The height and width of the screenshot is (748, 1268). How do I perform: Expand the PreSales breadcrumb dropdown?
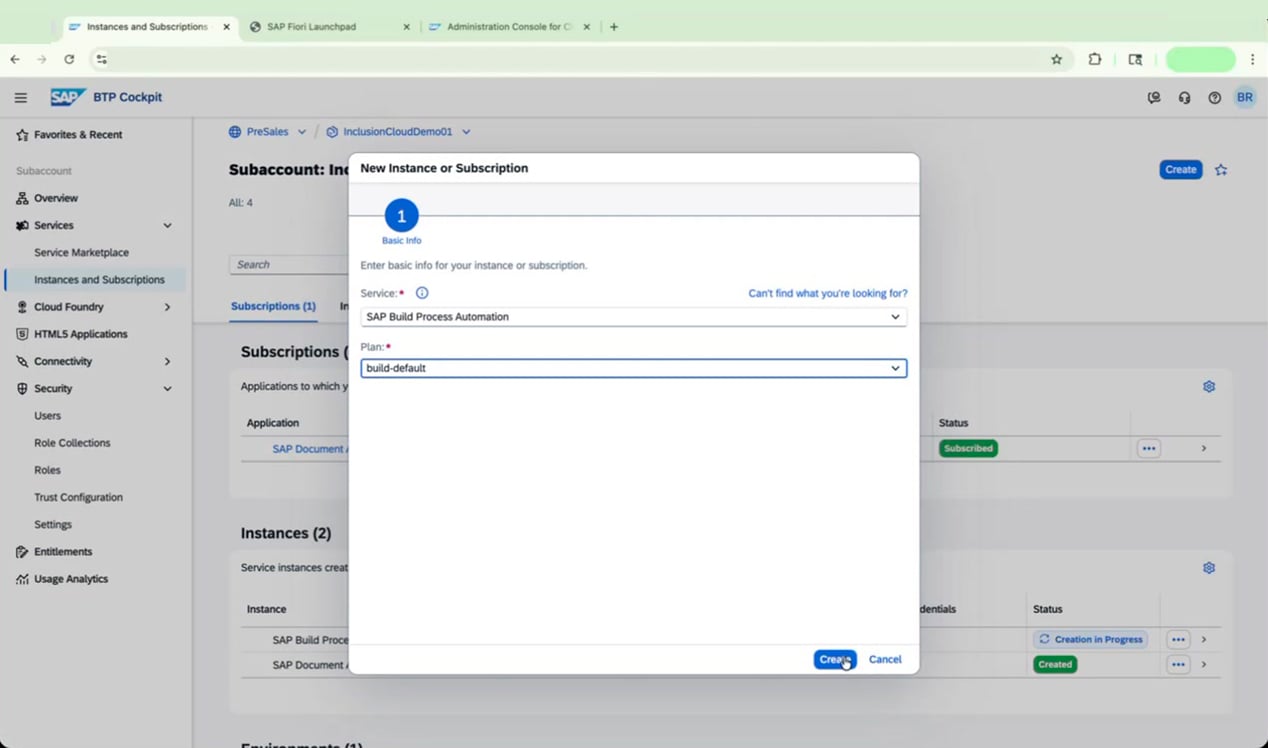[302, 132]
